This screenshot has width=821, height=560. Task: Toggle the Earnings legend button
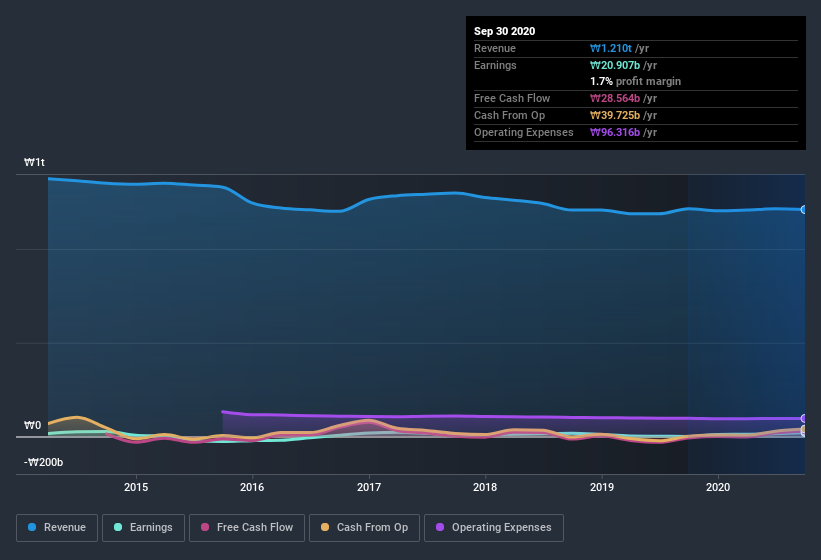(143, 528)
